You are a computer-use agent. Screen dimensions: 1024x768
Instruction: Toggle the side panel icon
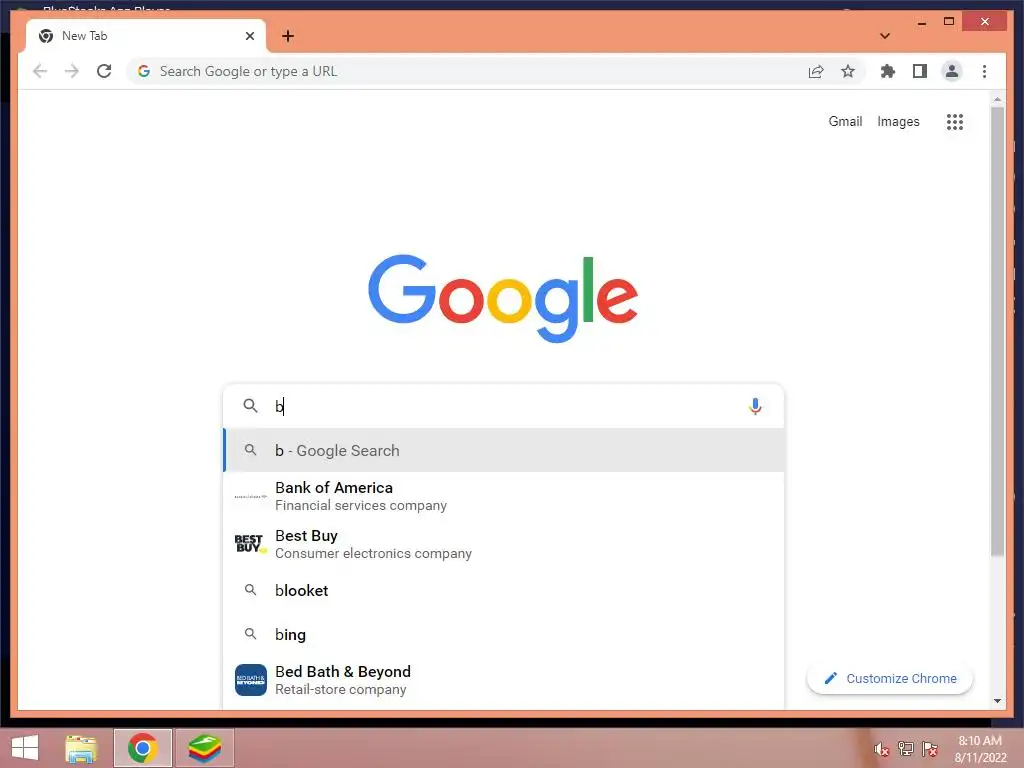point(920,71)
